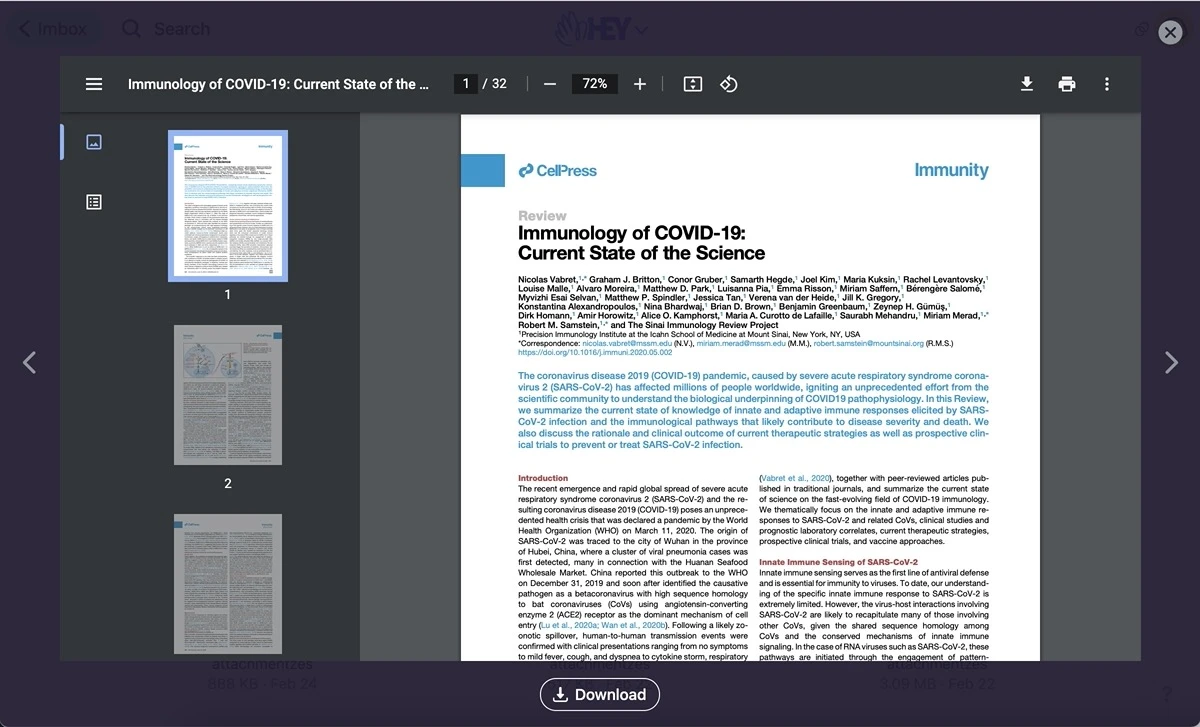Viewport: 1200px width, 727px height.
Task: Zoom out with the minus button
Action: (x=549, y=84)
